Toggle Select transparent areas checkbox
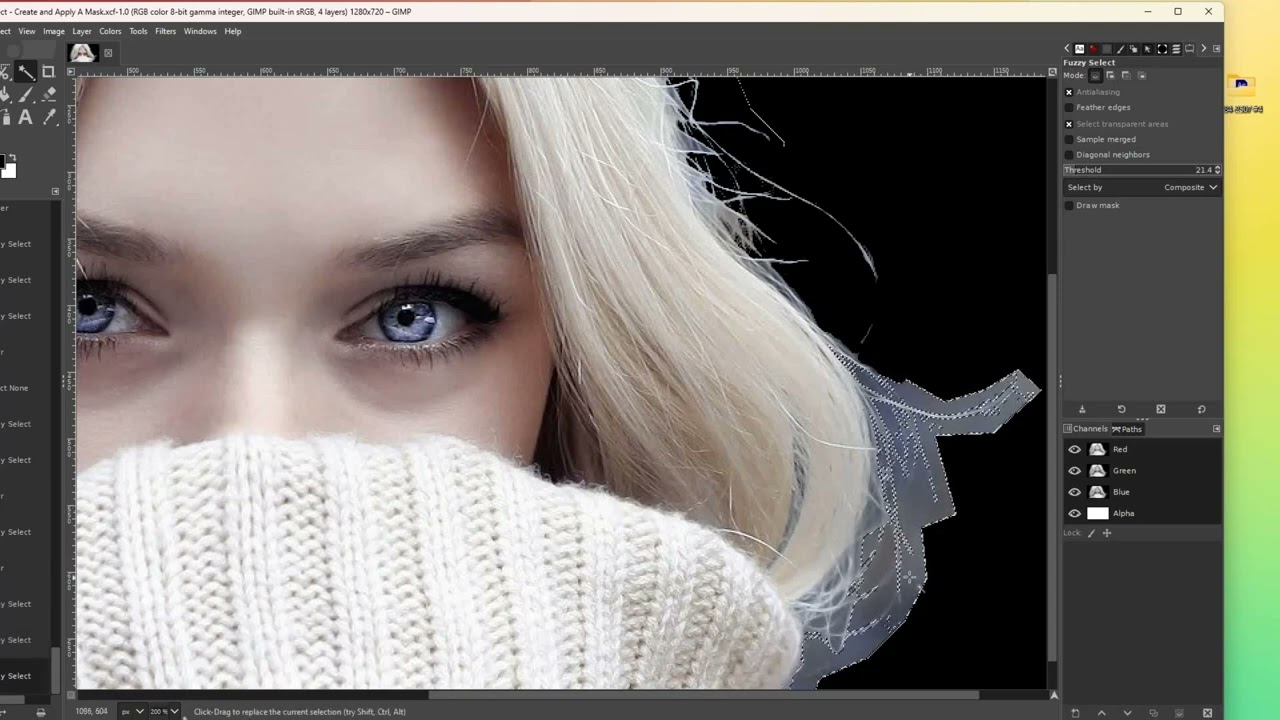The height and width of the screenshot is (720, 1280). coord(1069,124)
